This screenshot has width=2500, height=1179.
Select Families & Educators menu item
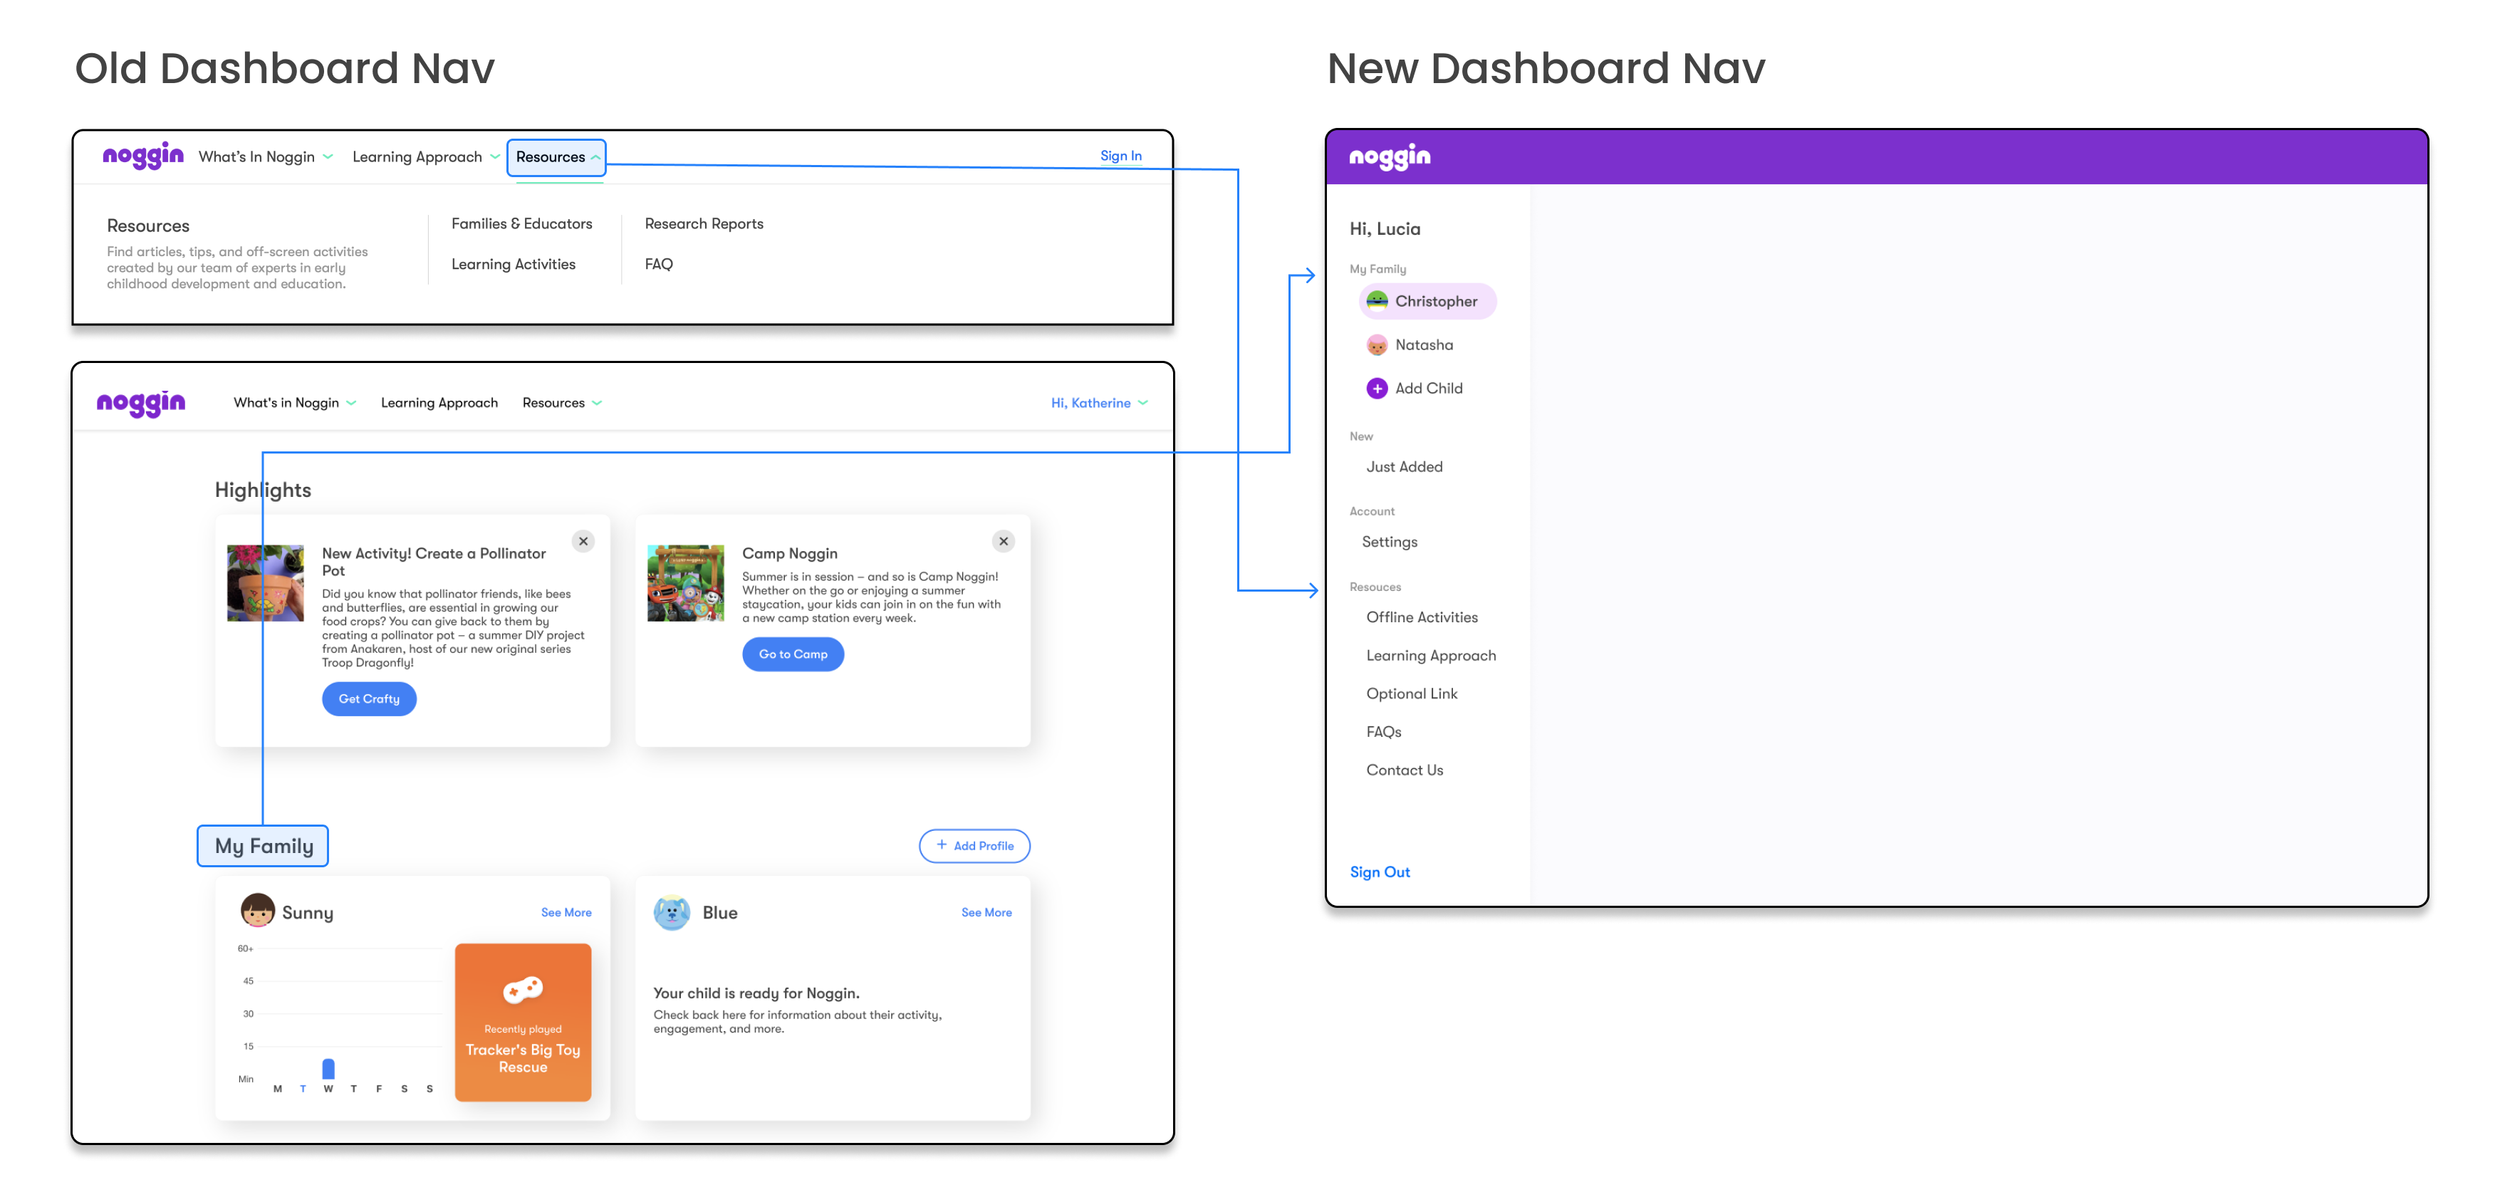pyautogui.click(x=521, y=224)
